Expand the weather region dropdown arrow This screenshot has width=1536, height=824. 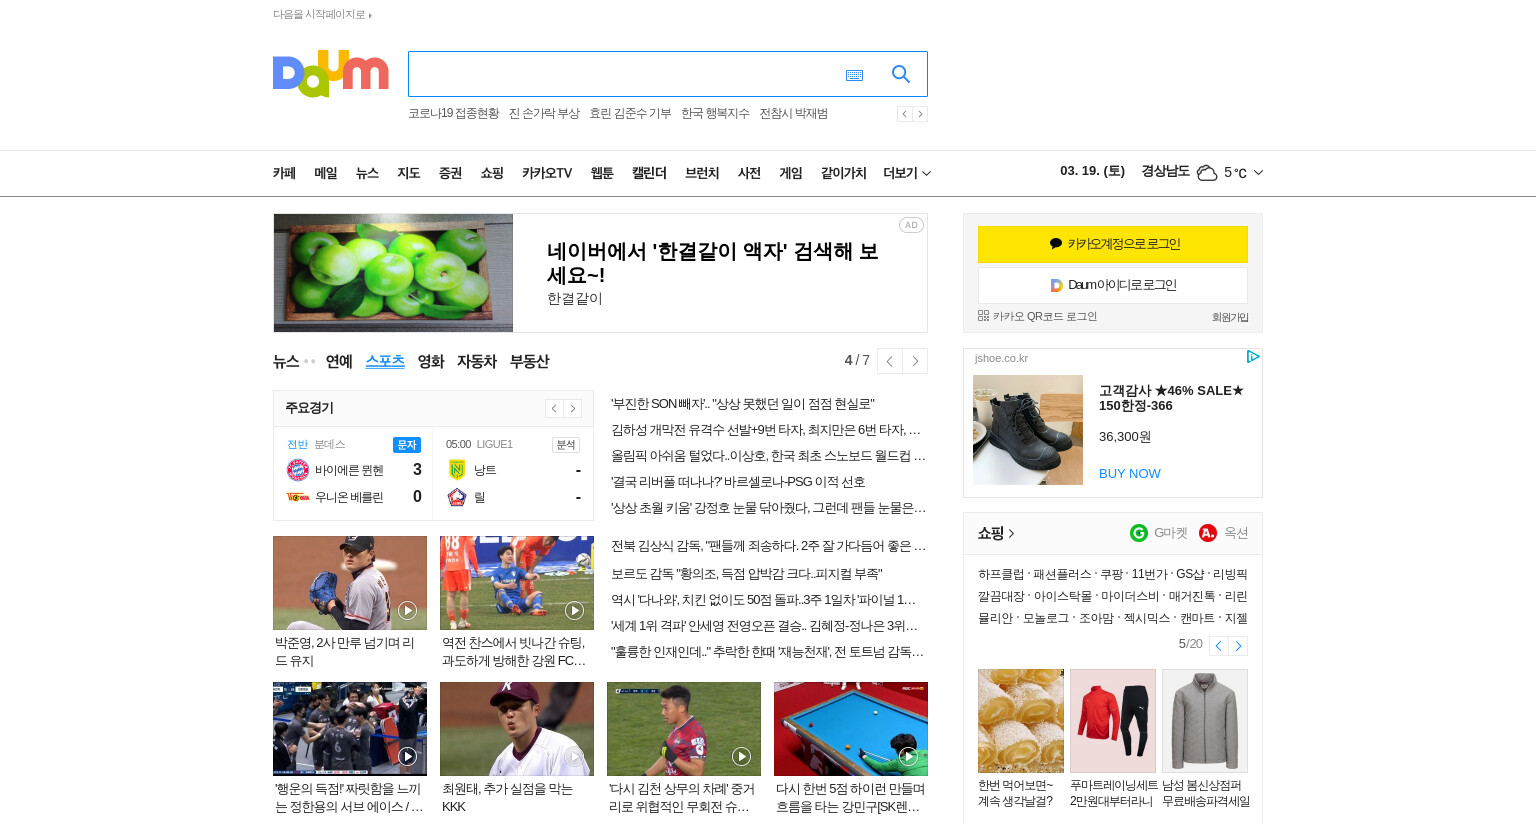(x=1258, y=173)
